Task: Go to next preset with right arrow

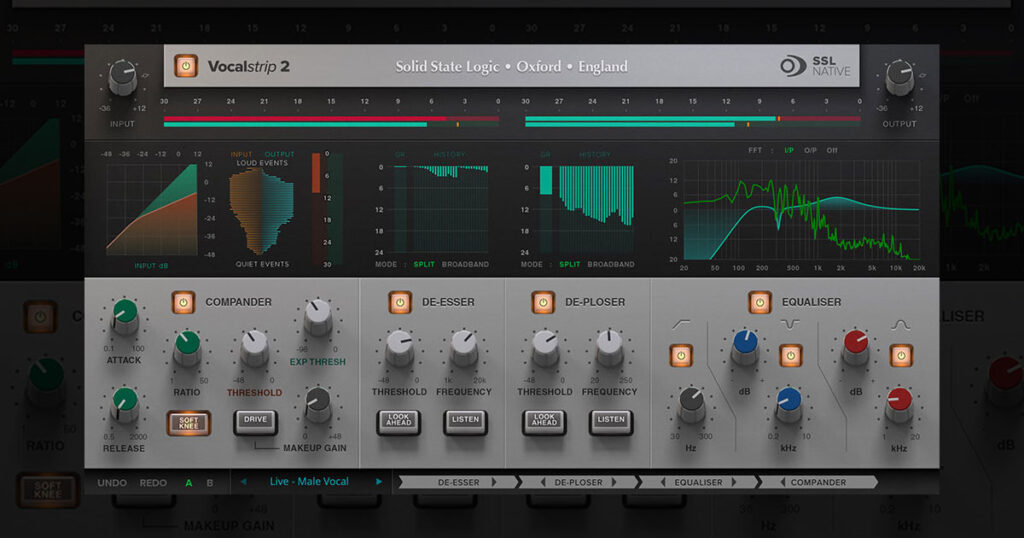Action: (378, 482)
